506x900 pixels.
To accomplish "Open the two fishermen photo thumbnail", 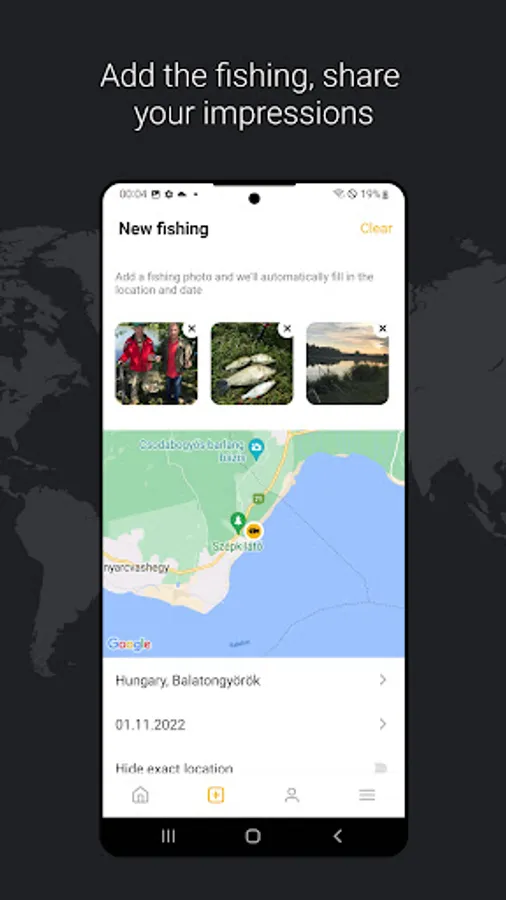I will click(156, 363).
